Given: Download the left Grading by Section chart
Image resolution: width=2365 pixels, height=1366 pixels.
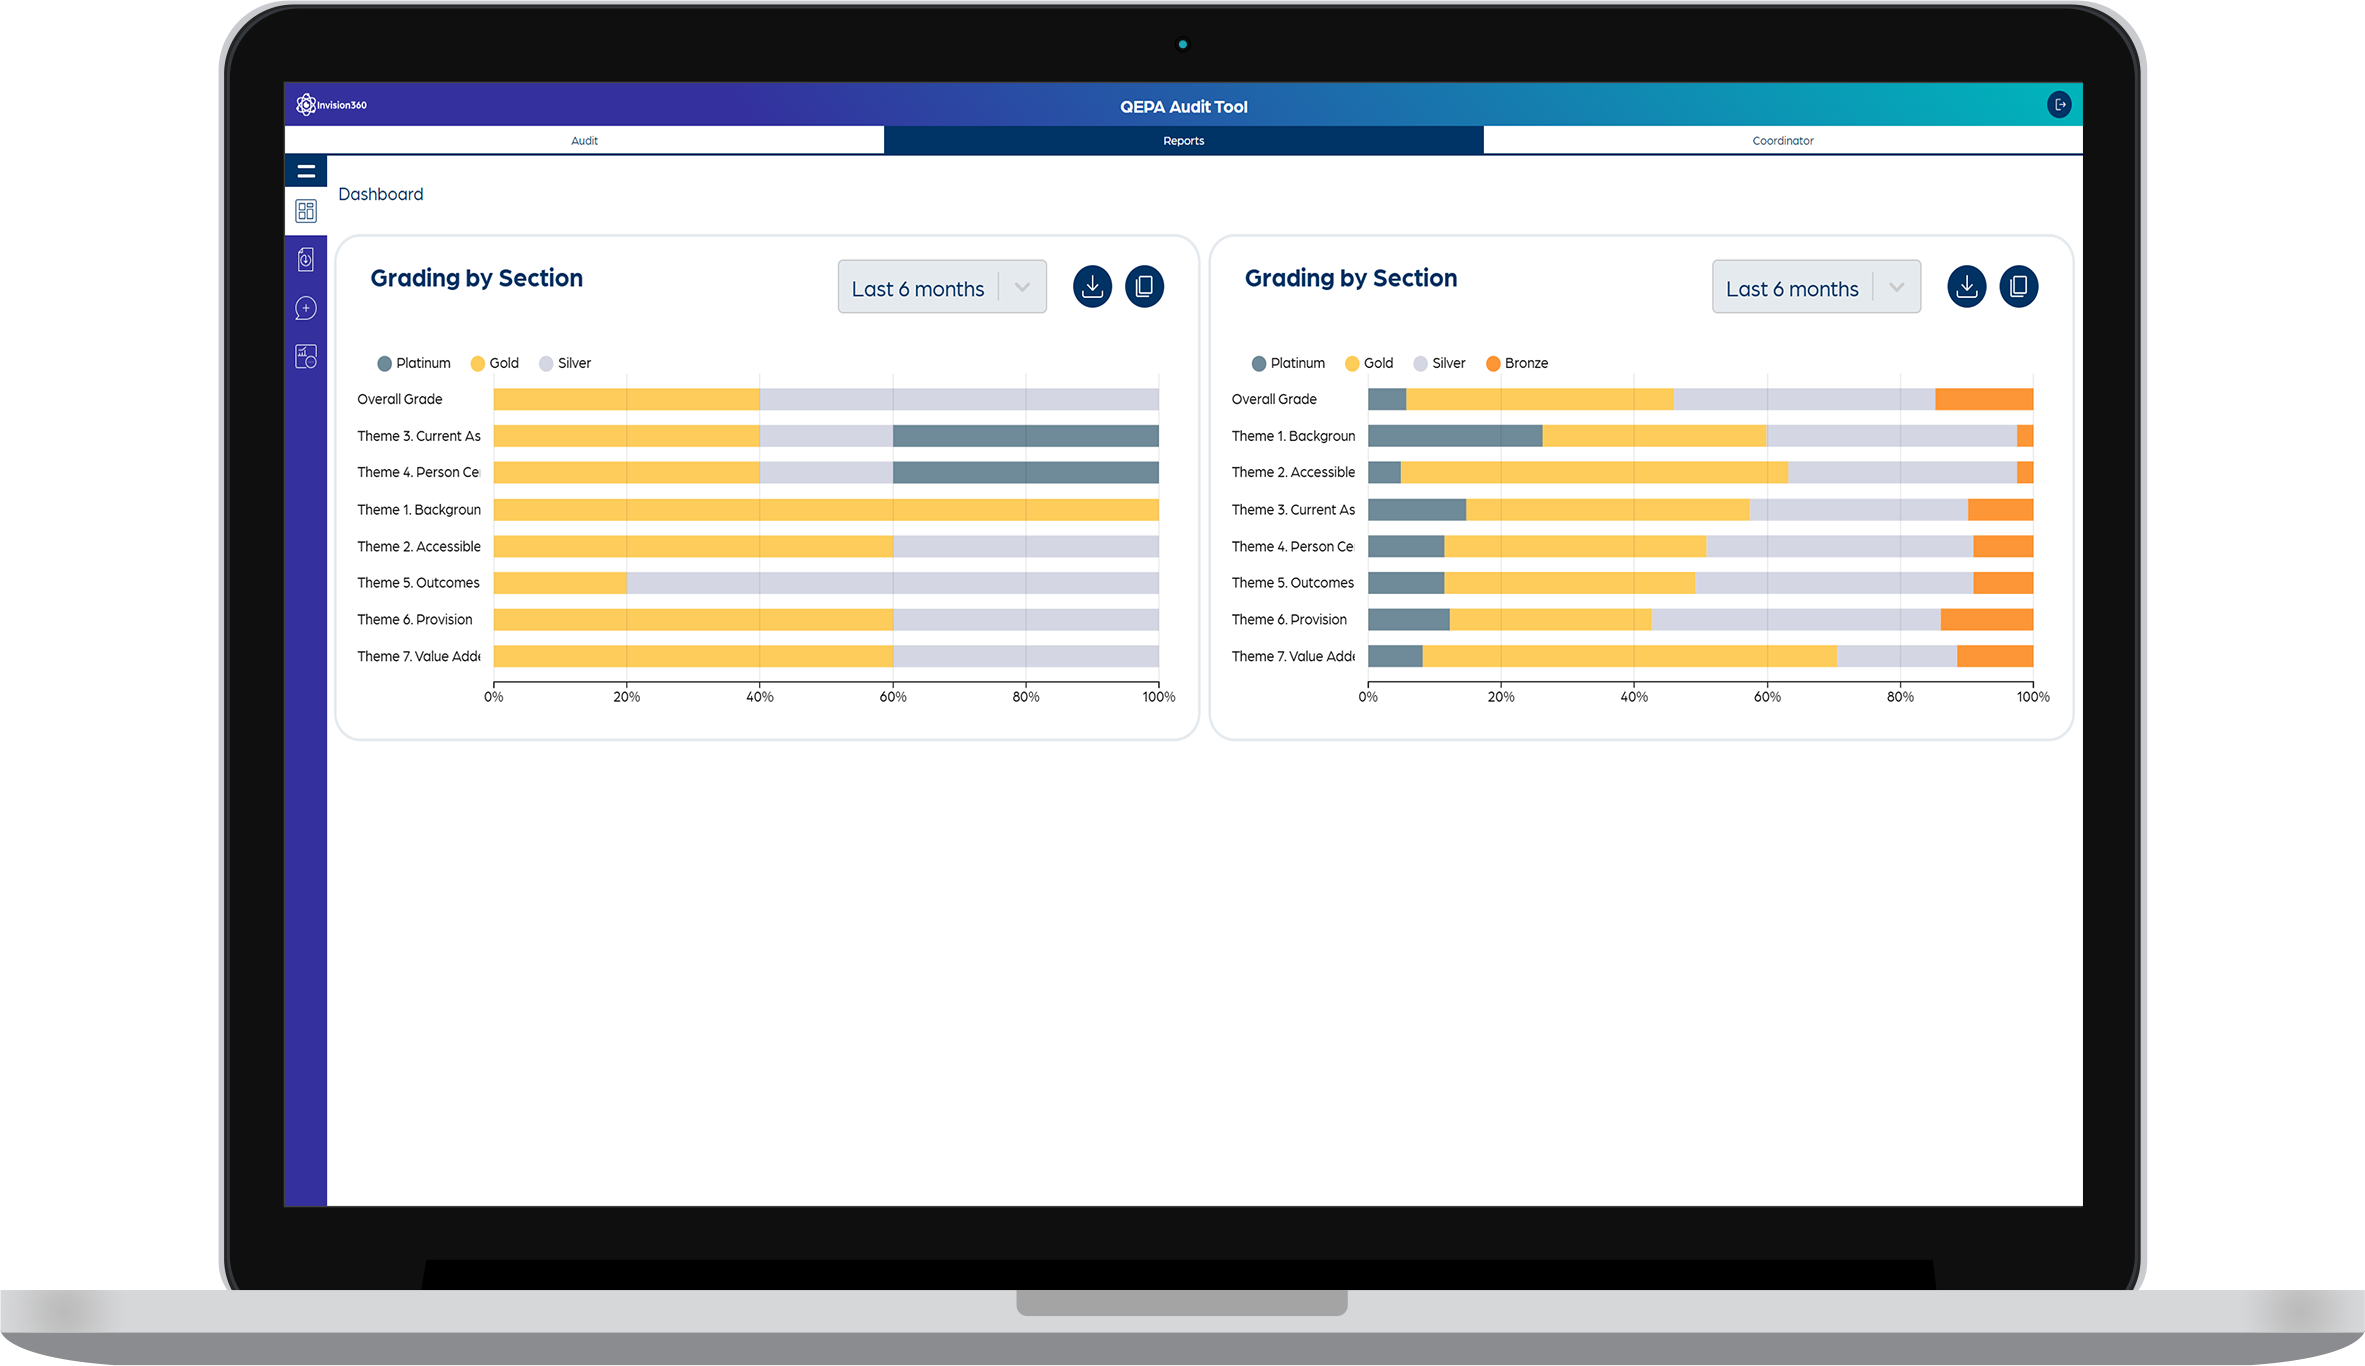Looking at the screenshot, I should tap(1092, 287).
